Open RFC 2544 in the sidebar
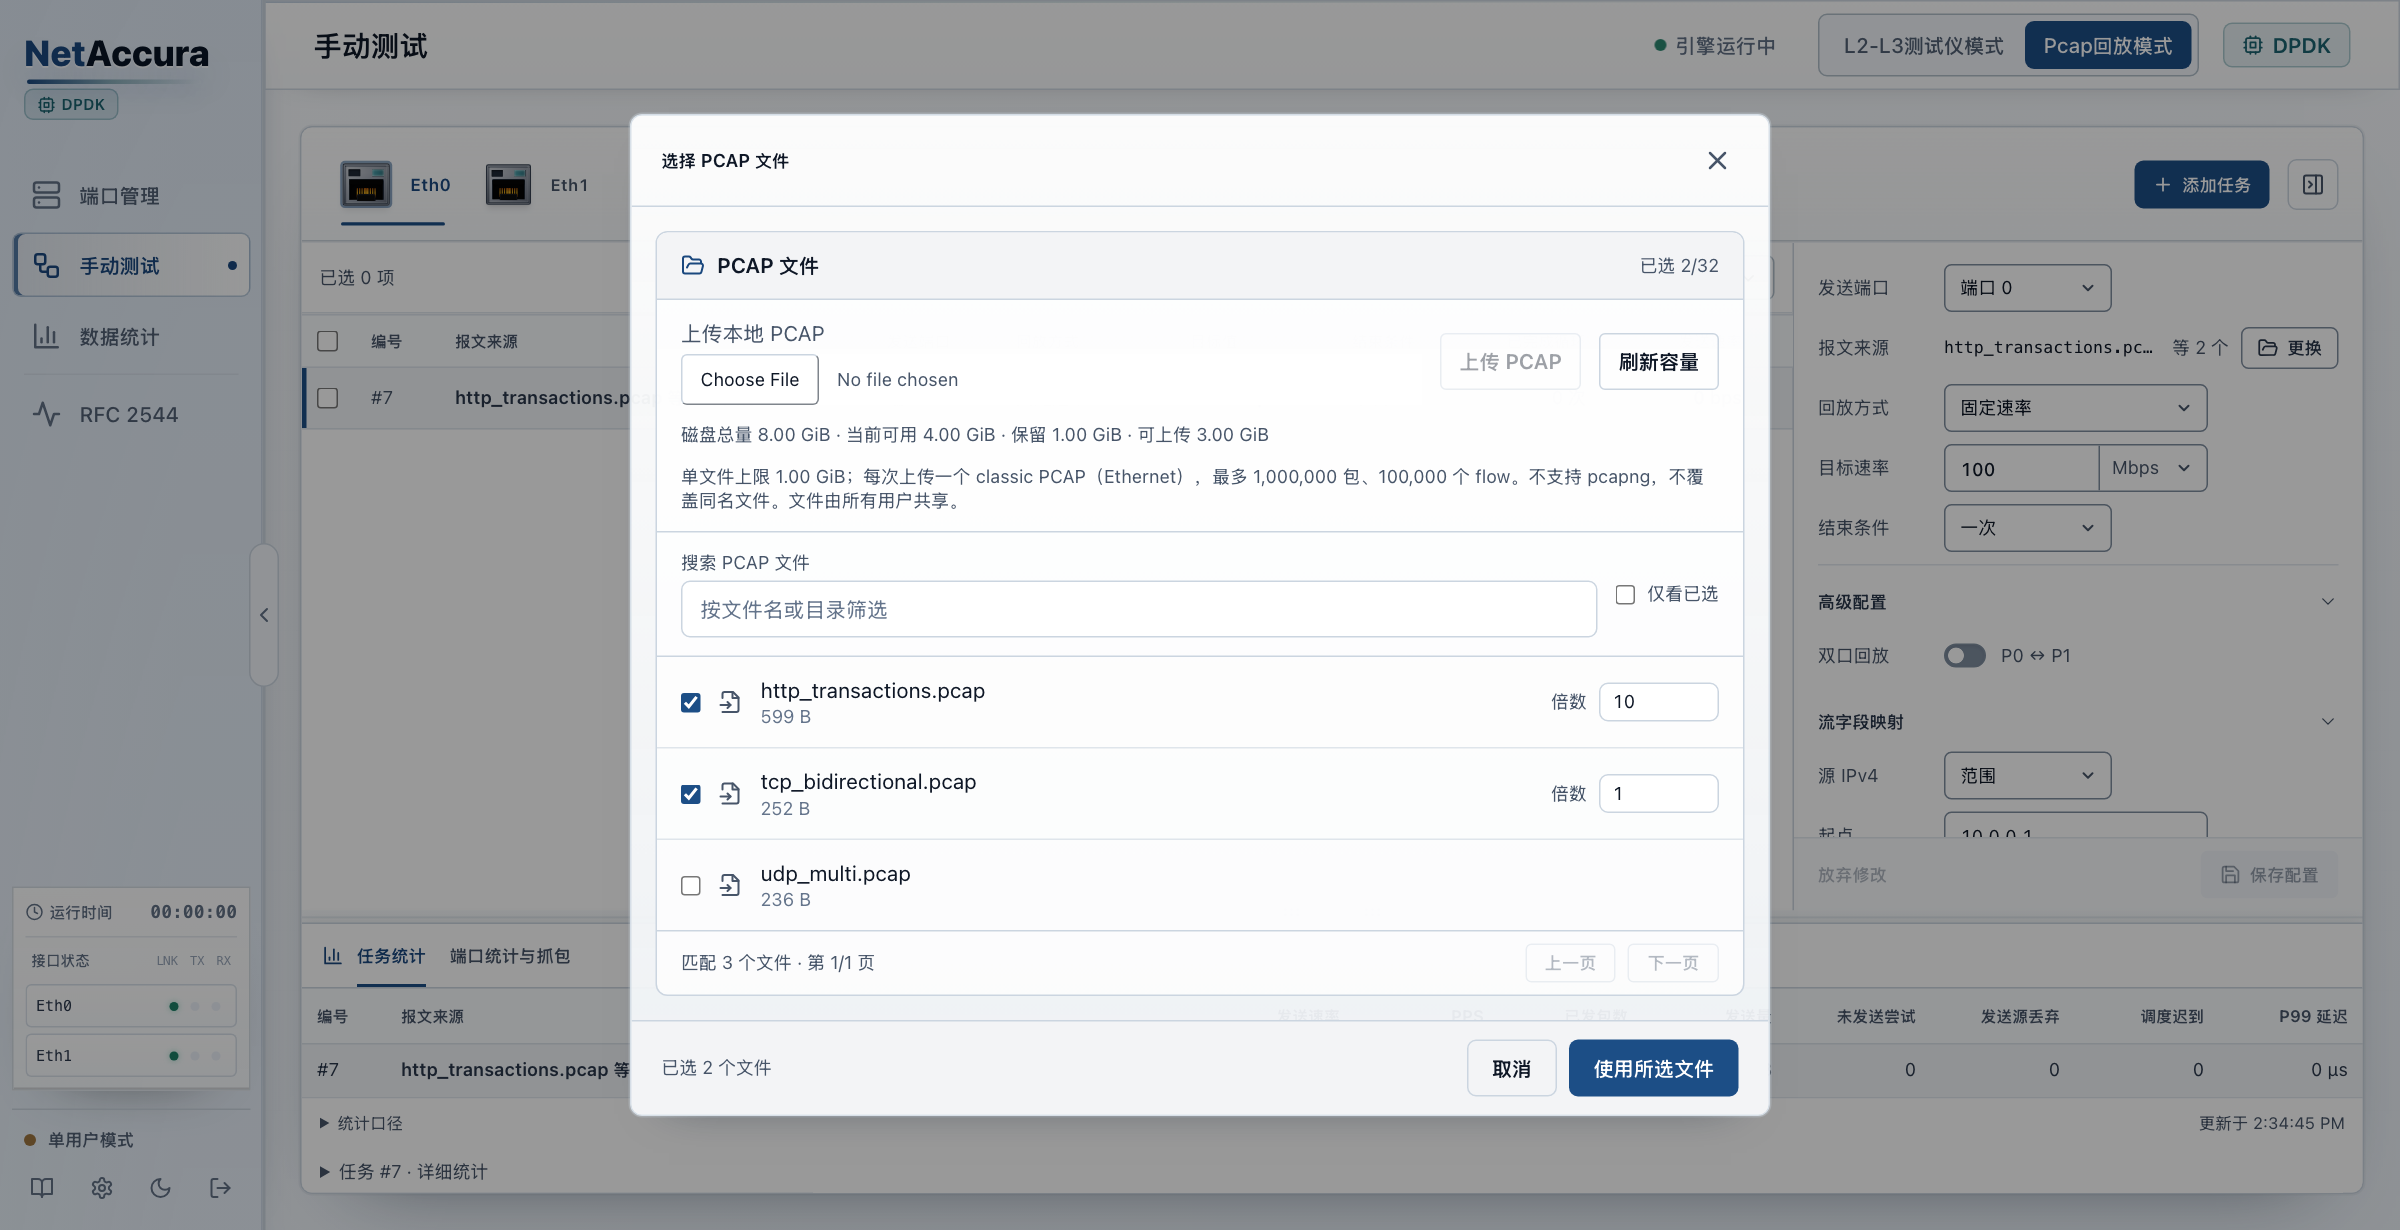The height and width of the screenshot is (1230, 2400). pyautogui.click(x=131, y=414)
